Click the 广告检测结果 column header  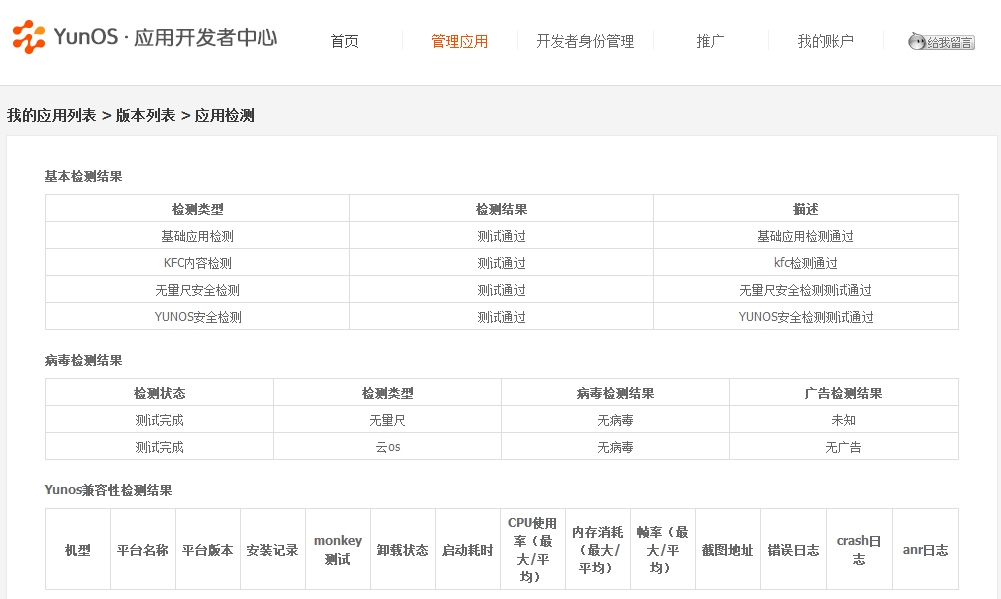click(x=843, y=393)
